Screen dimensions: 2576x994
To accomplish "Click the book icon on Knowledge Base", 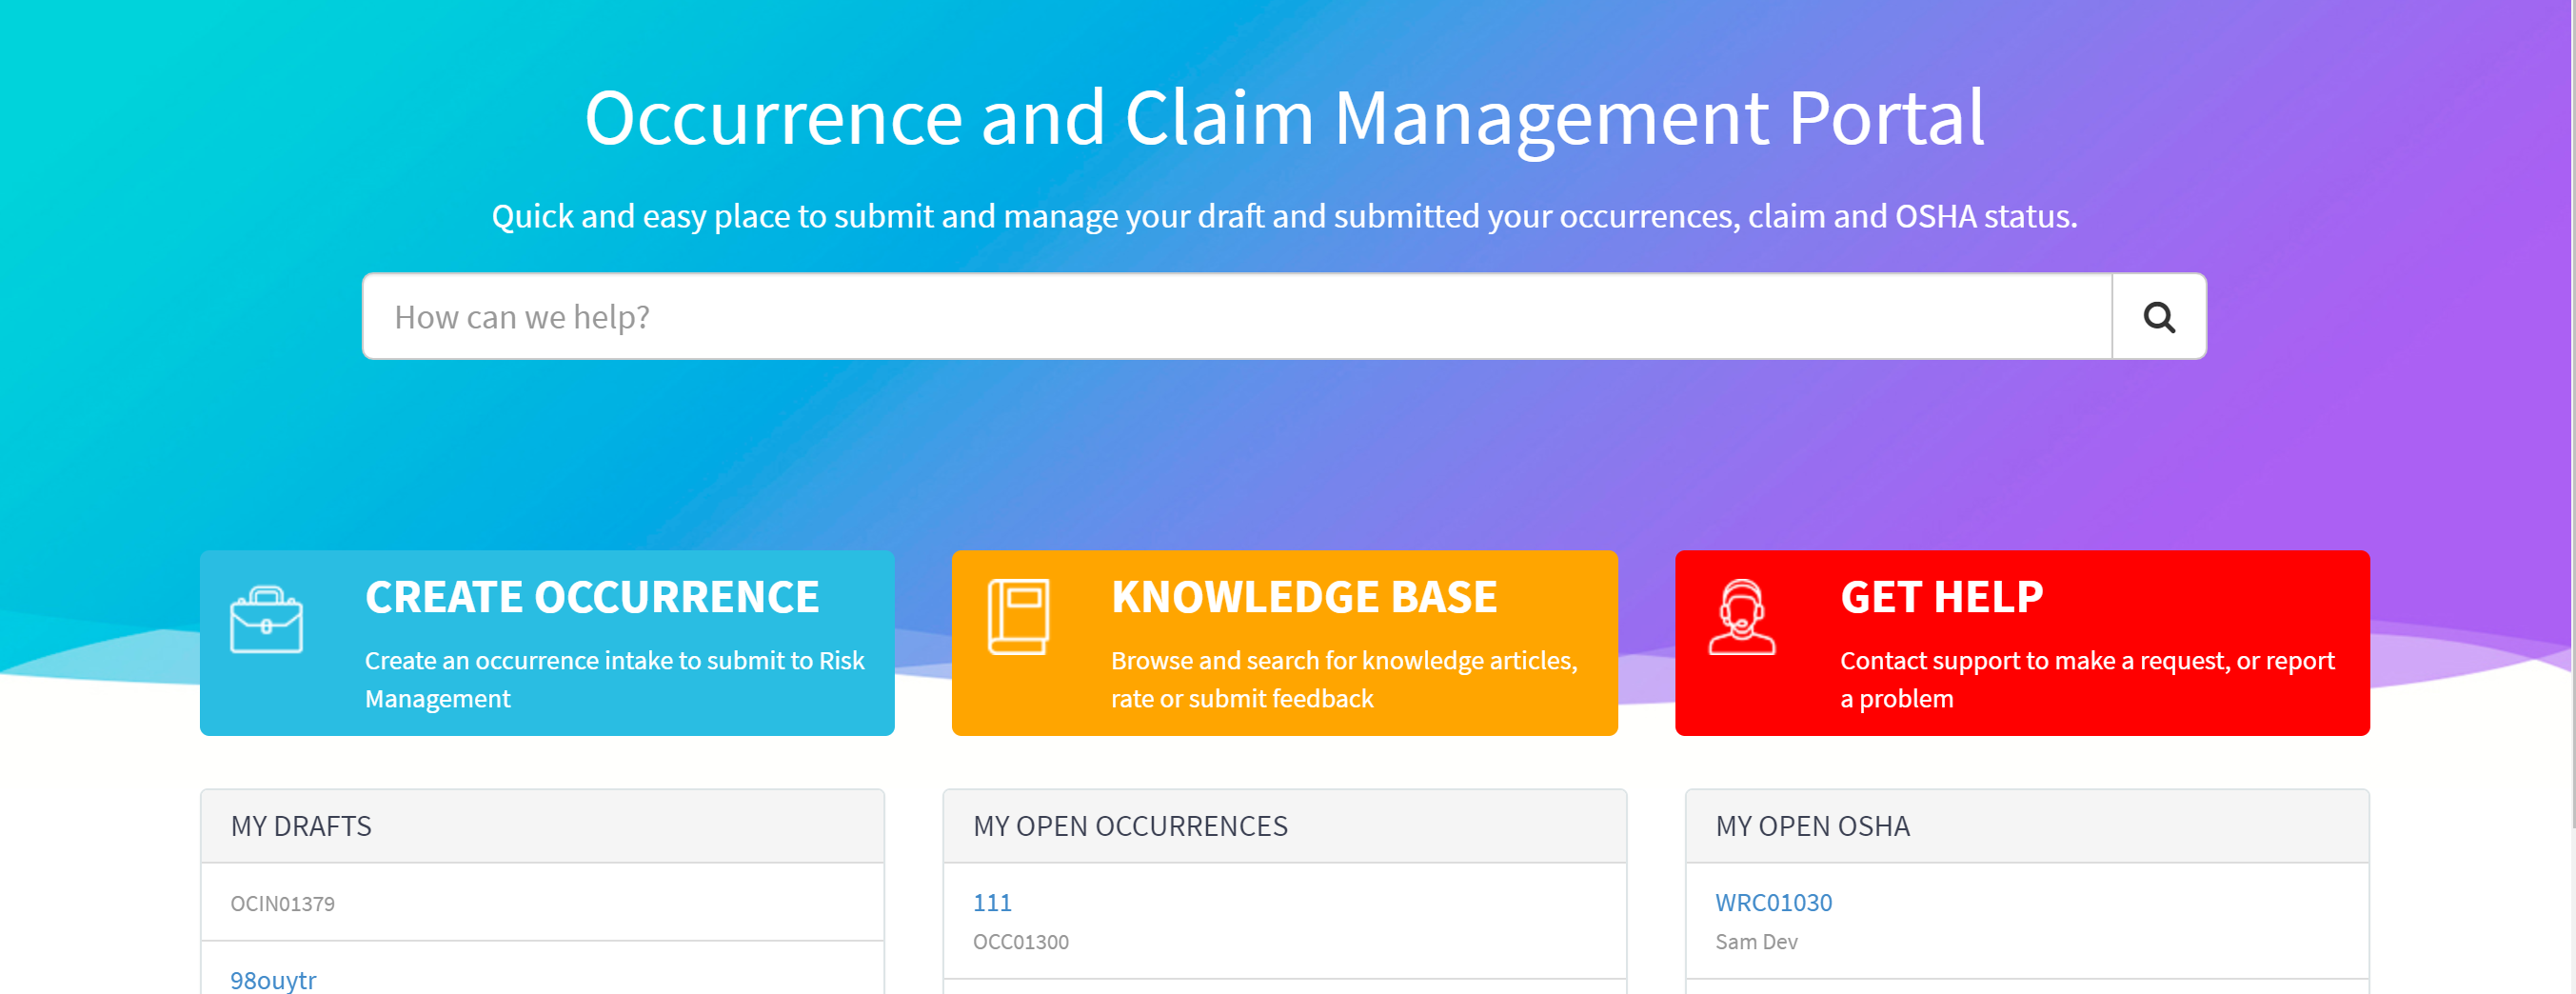I will pyautogui.click(x=1018, y=617).
